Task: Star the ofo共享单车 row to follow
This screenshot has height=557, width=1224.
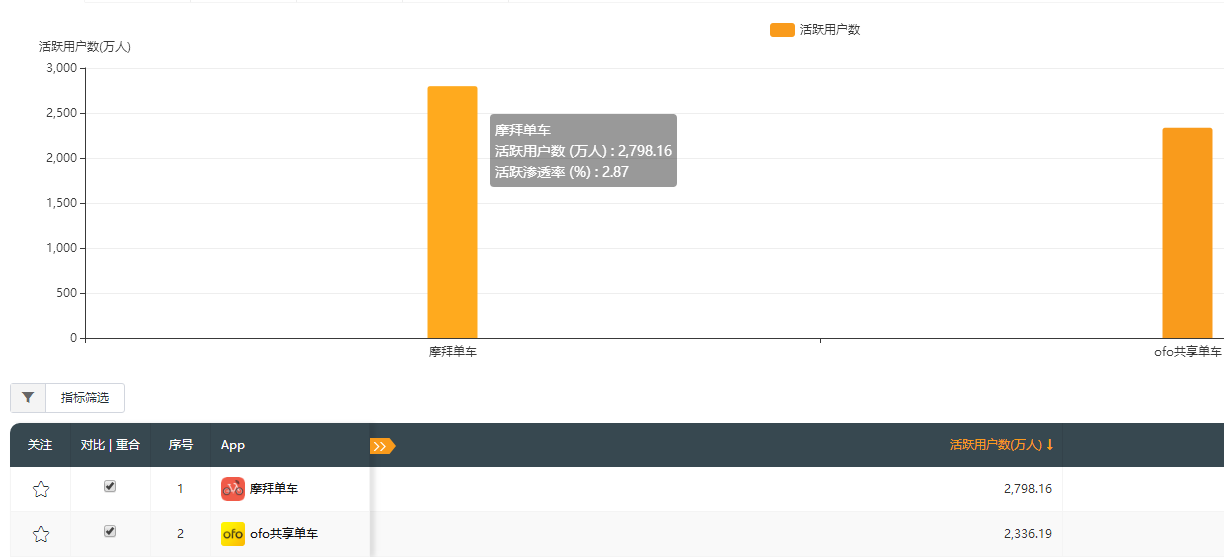Action: click(x=41, y=534)
